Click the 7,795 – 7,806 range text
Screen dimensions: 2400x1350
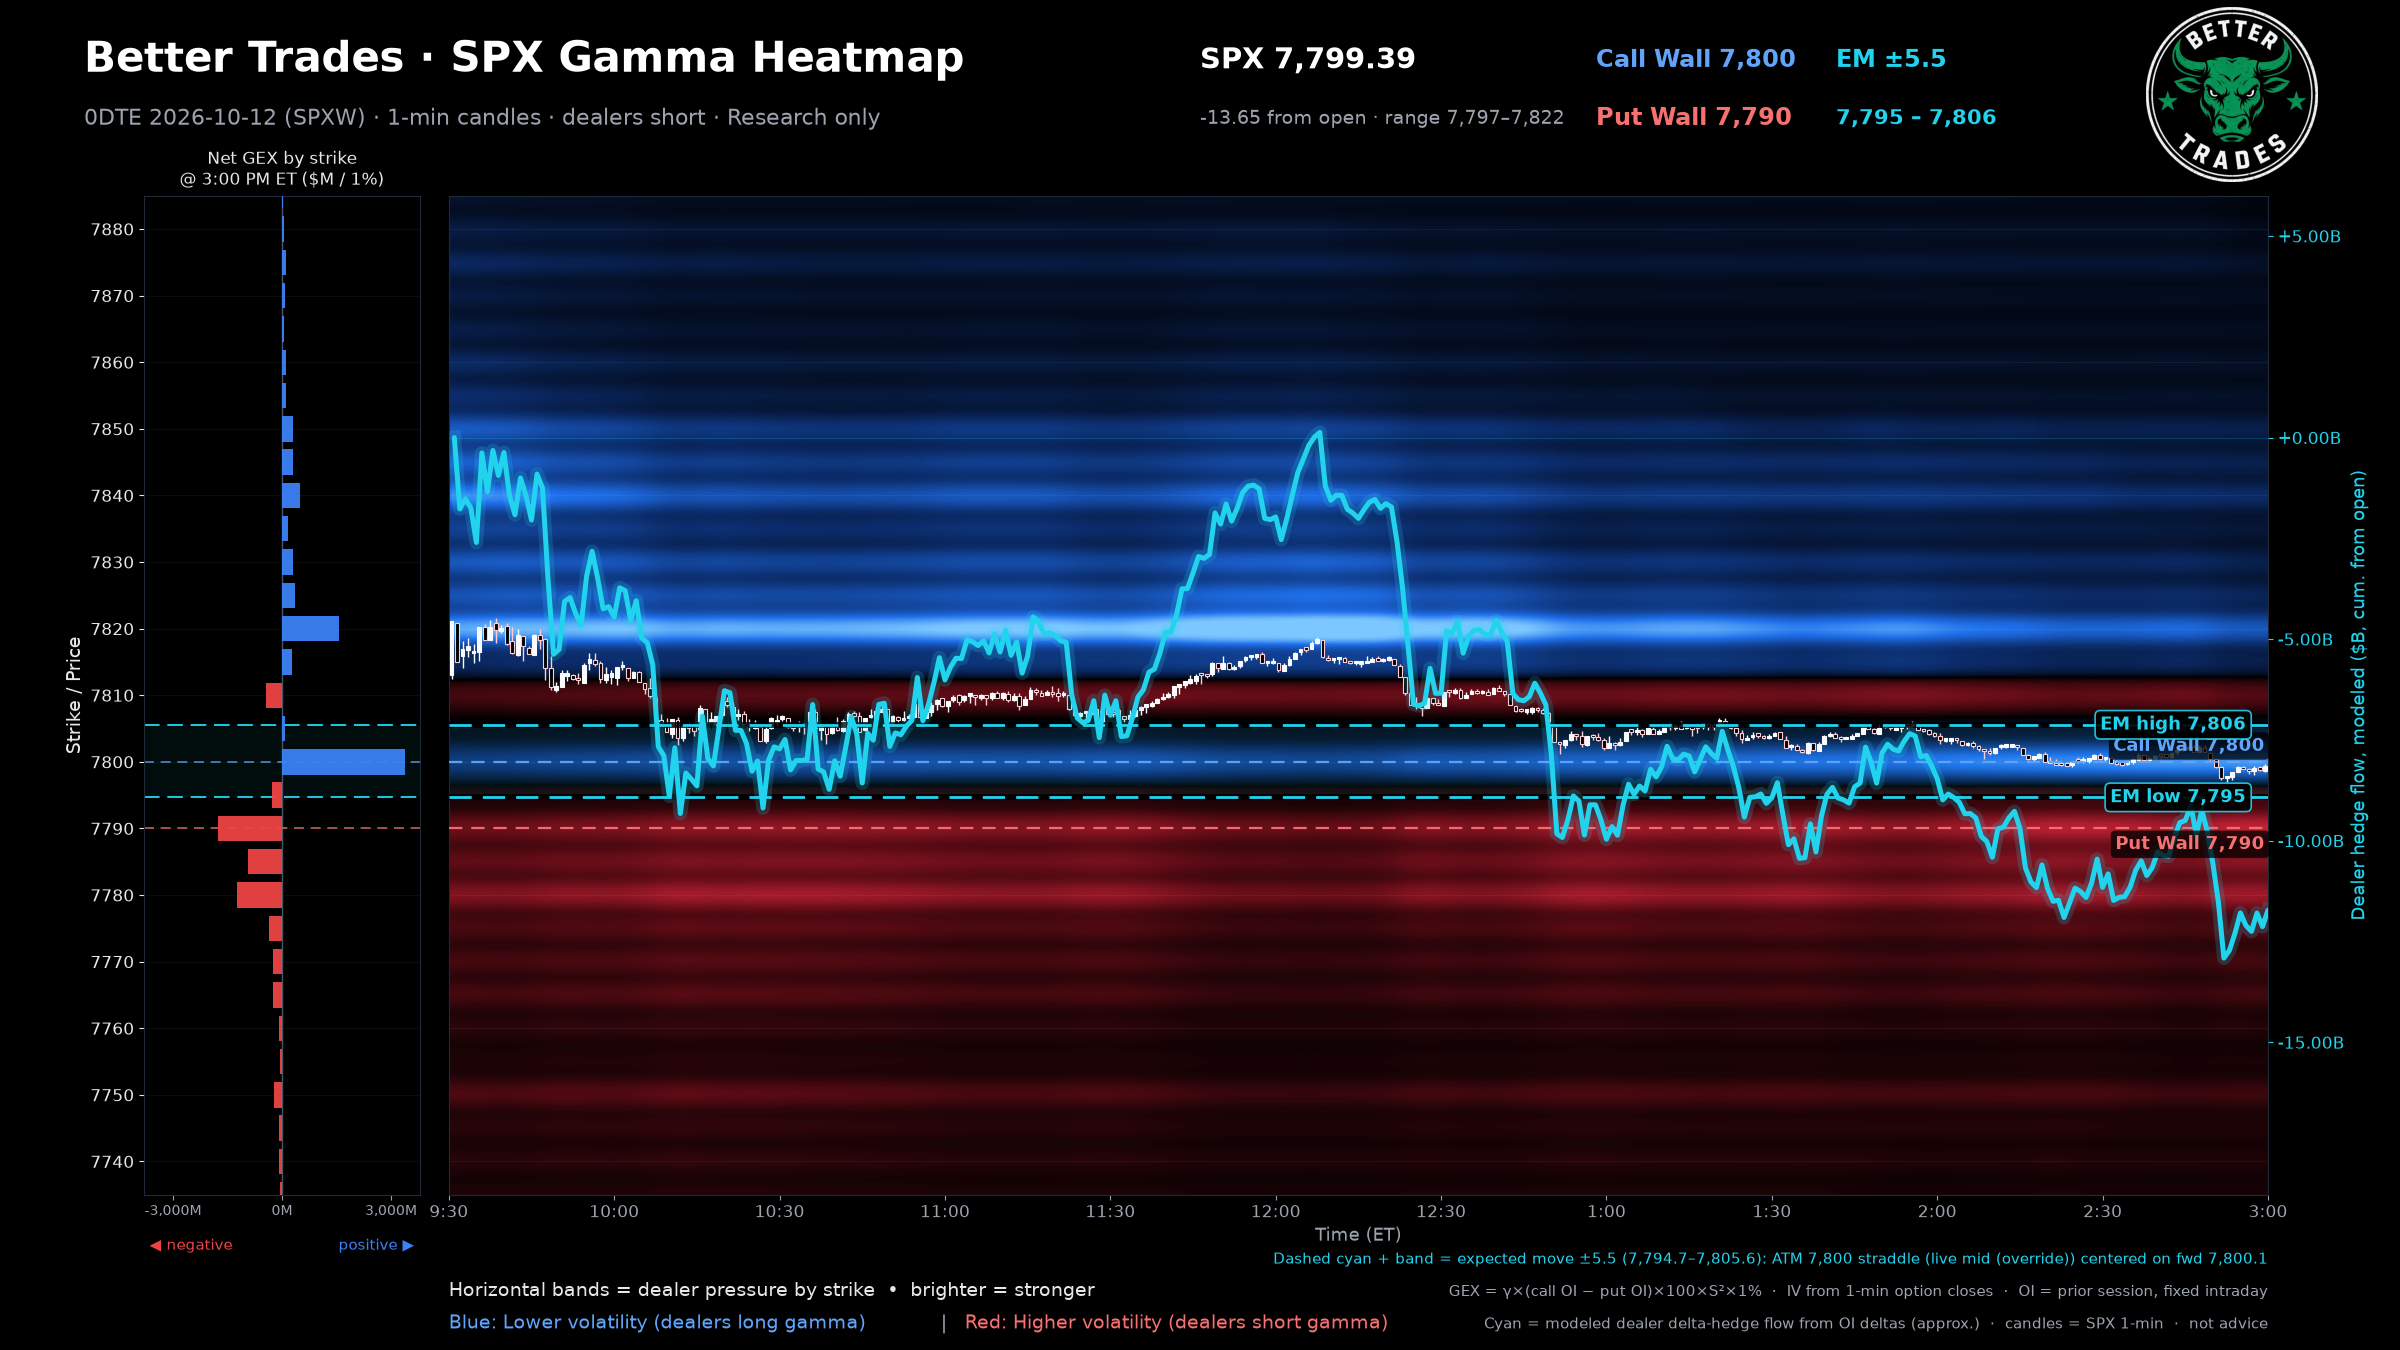point(1915,117)
